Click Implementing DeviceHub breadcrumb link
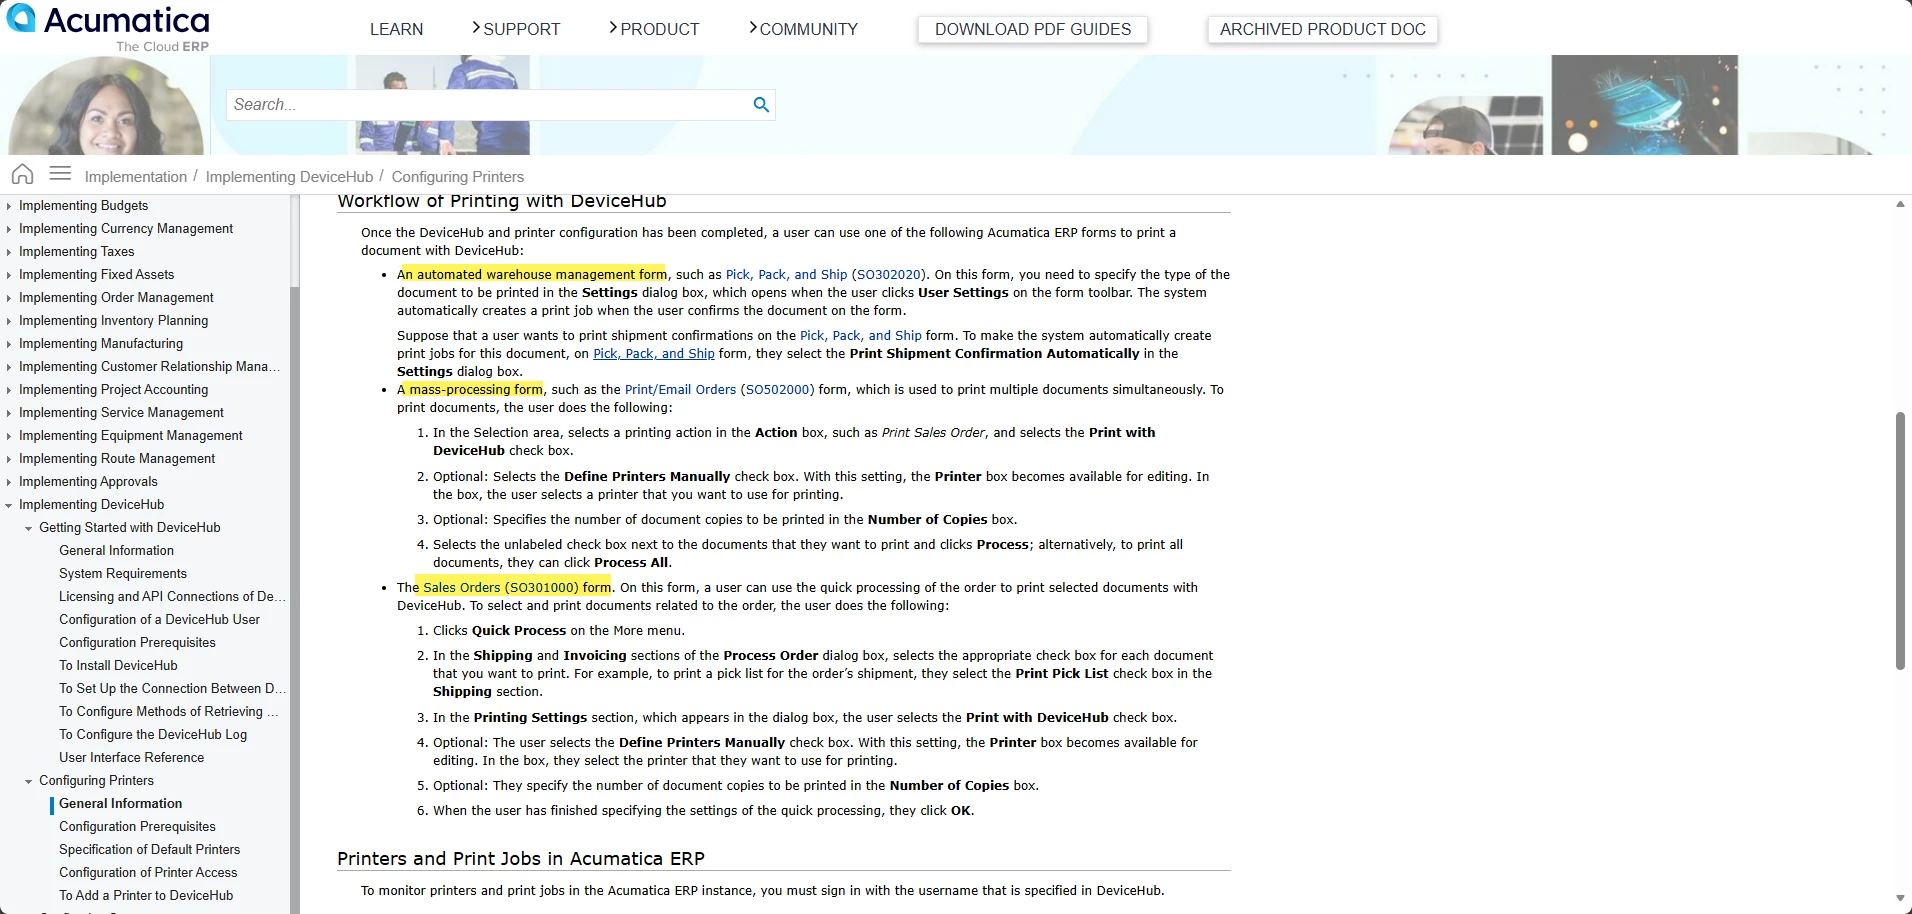 pos(289,176)
